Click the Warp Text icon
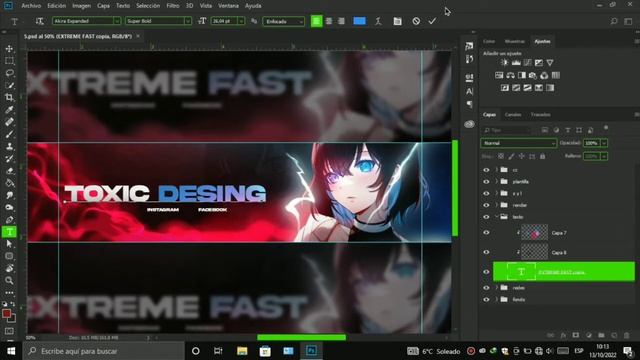 point(378,21)
